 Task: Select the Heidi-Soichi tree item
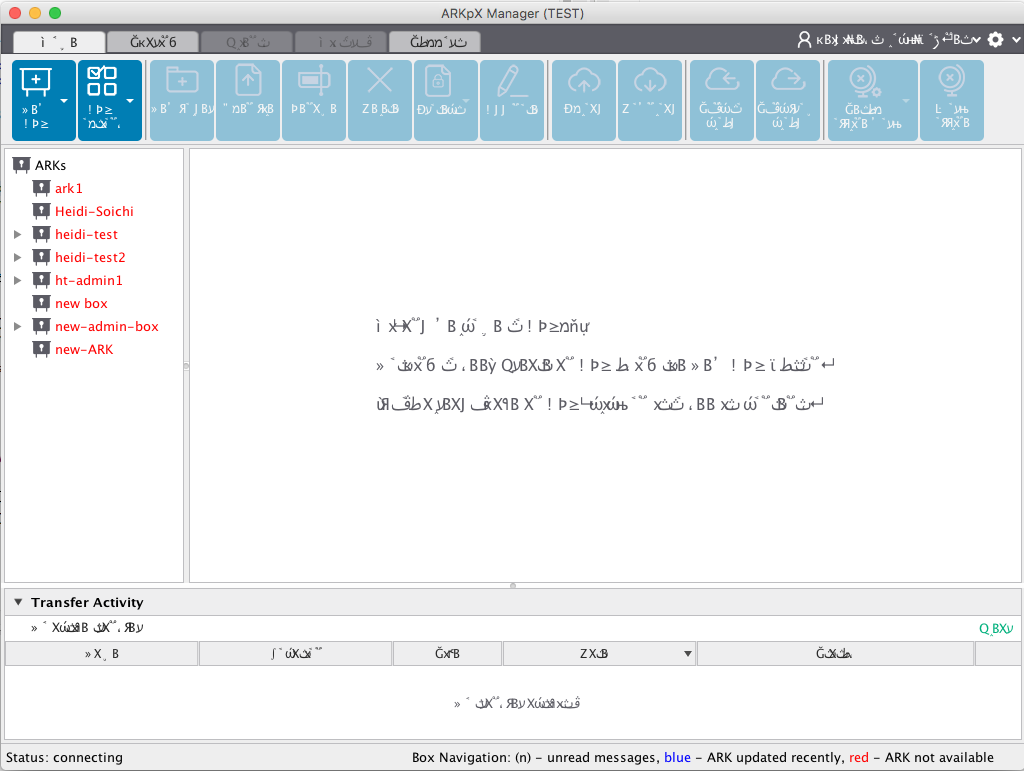94,211
